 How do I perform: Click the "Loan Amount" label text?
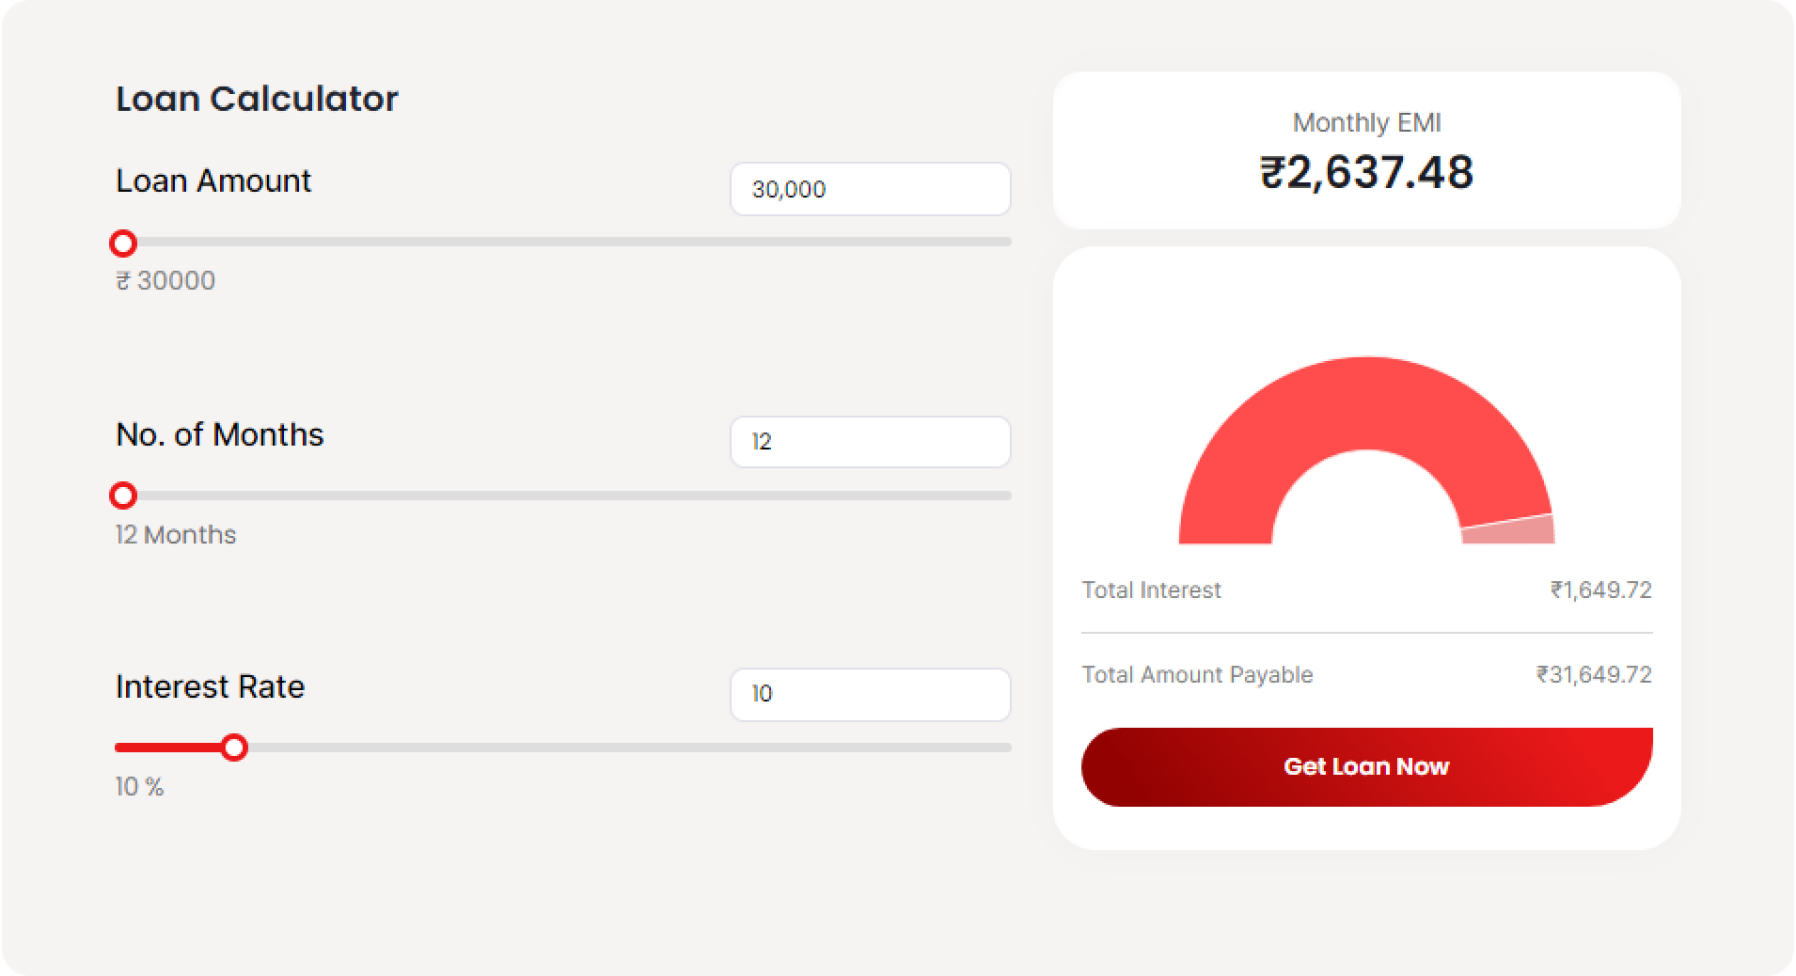click(x=213, y=181)
